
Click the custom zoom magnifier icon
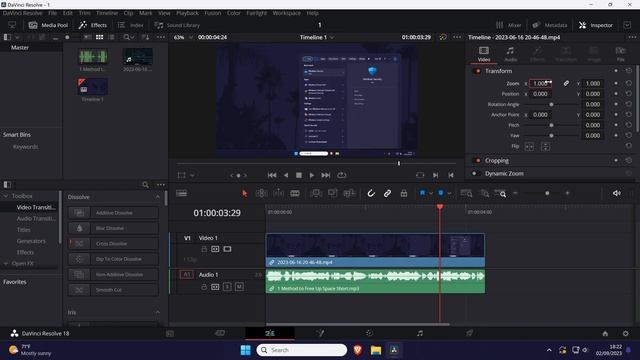pyautogui.click(x=500, y=193)
